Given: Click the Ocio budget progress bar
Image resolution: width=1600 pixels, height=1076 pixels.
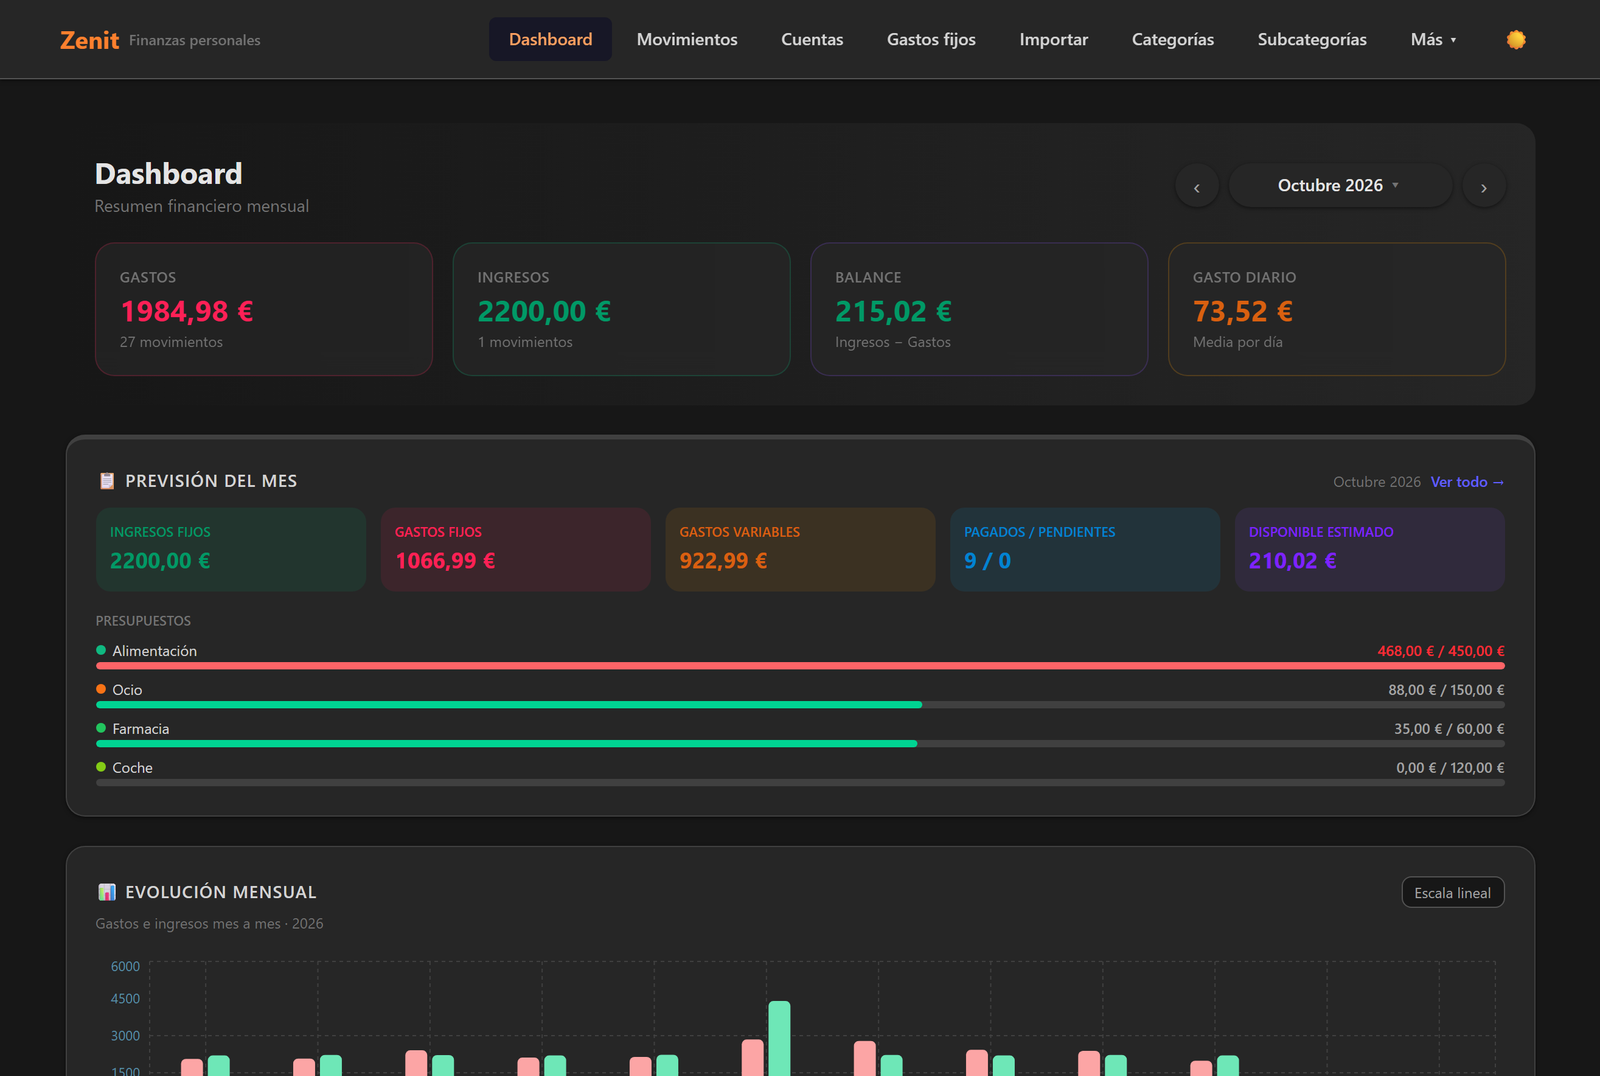Looking at the screenshot, I should [800, 705].
